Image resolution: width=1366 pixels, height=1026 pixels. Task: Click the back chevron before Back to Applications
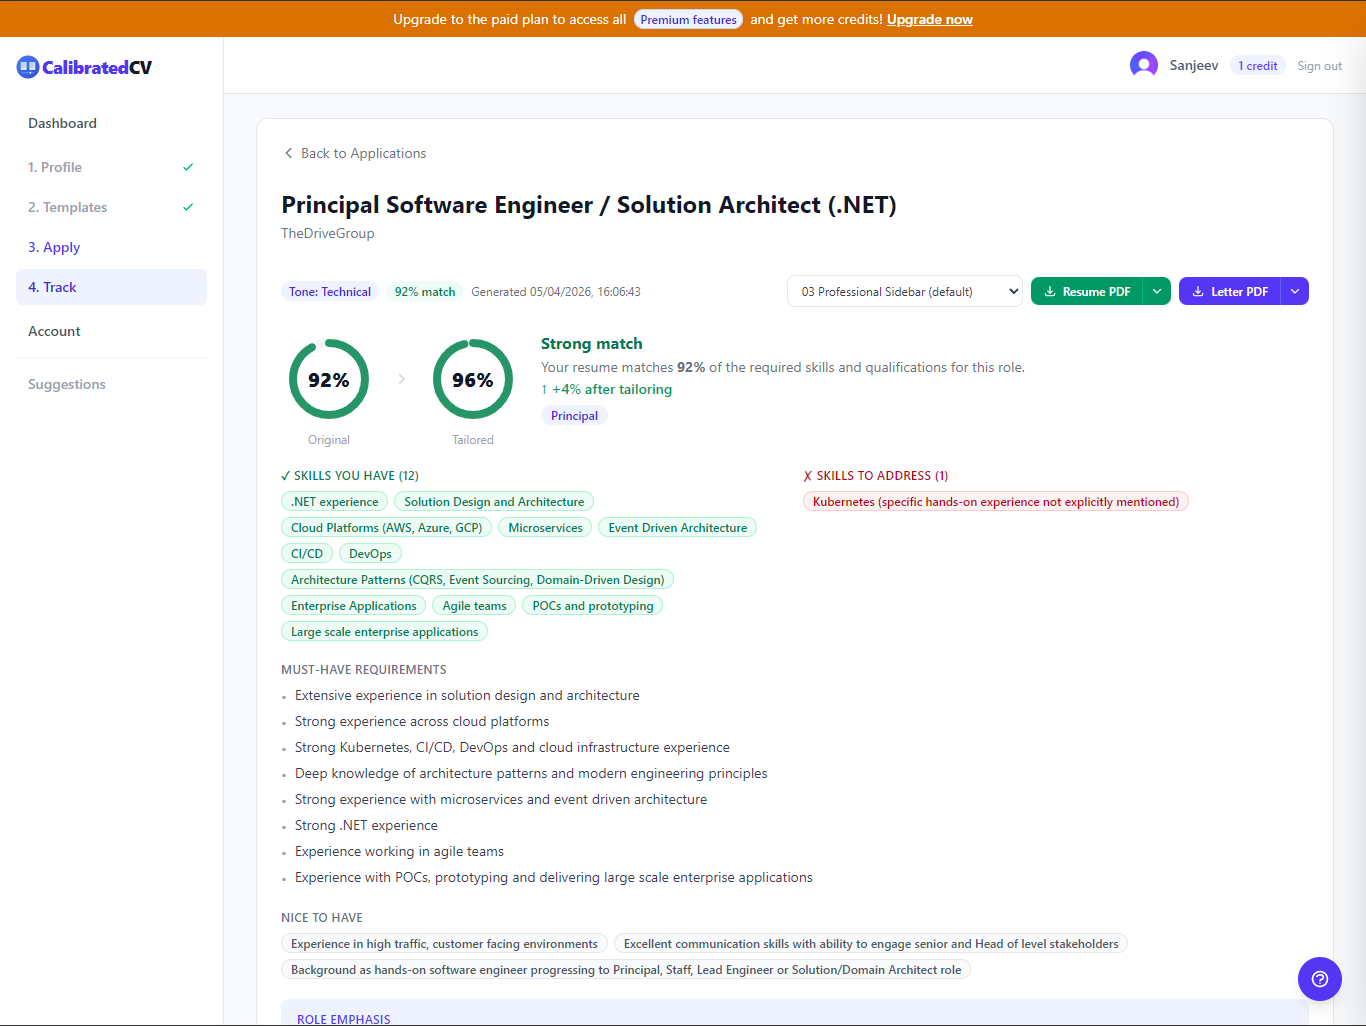click(x=289, y=153)
